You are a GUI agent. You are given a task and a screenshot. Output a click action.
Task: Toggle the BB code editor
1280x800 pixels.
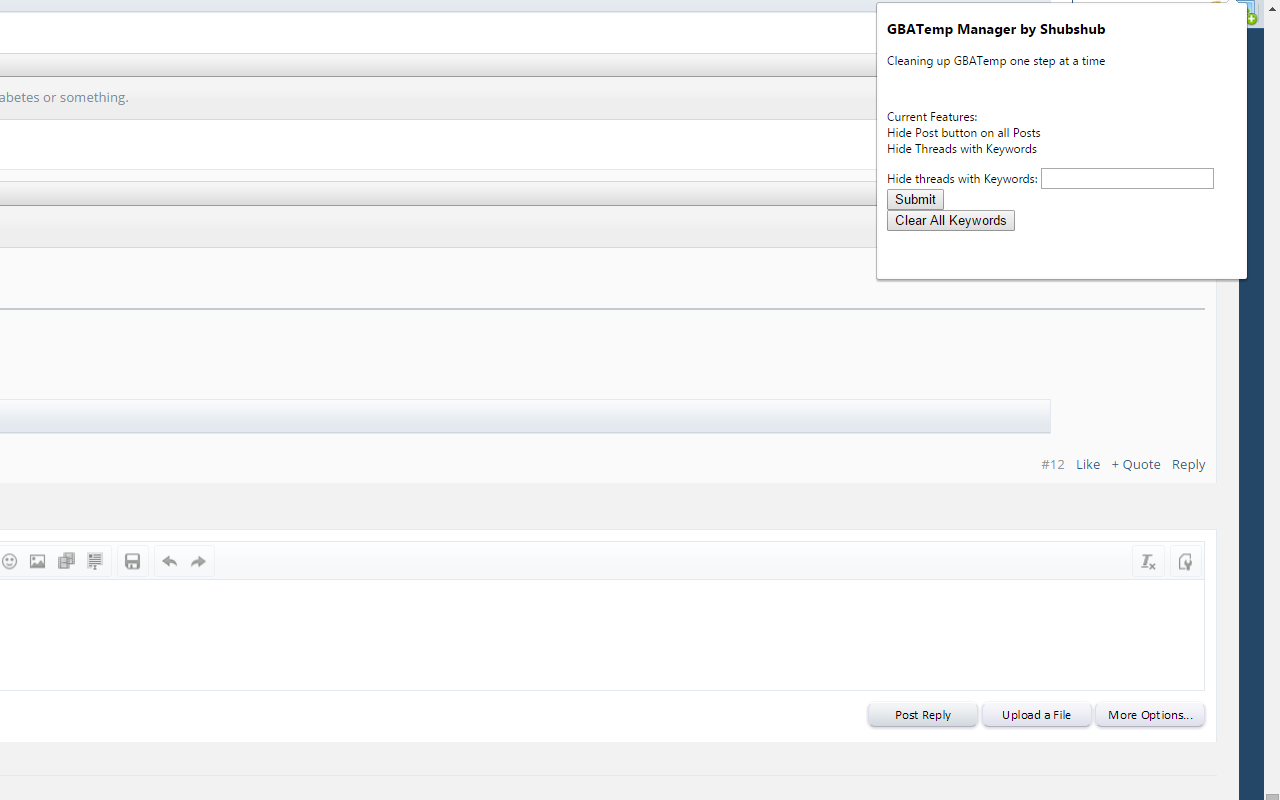point(1185,561)
